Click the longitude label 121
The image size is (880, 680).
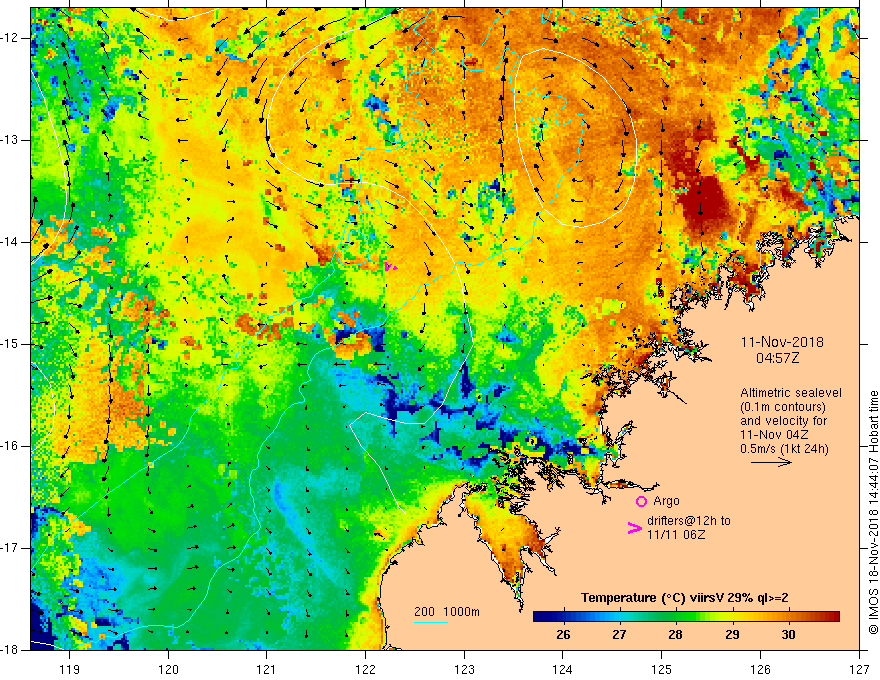[267, 669]
